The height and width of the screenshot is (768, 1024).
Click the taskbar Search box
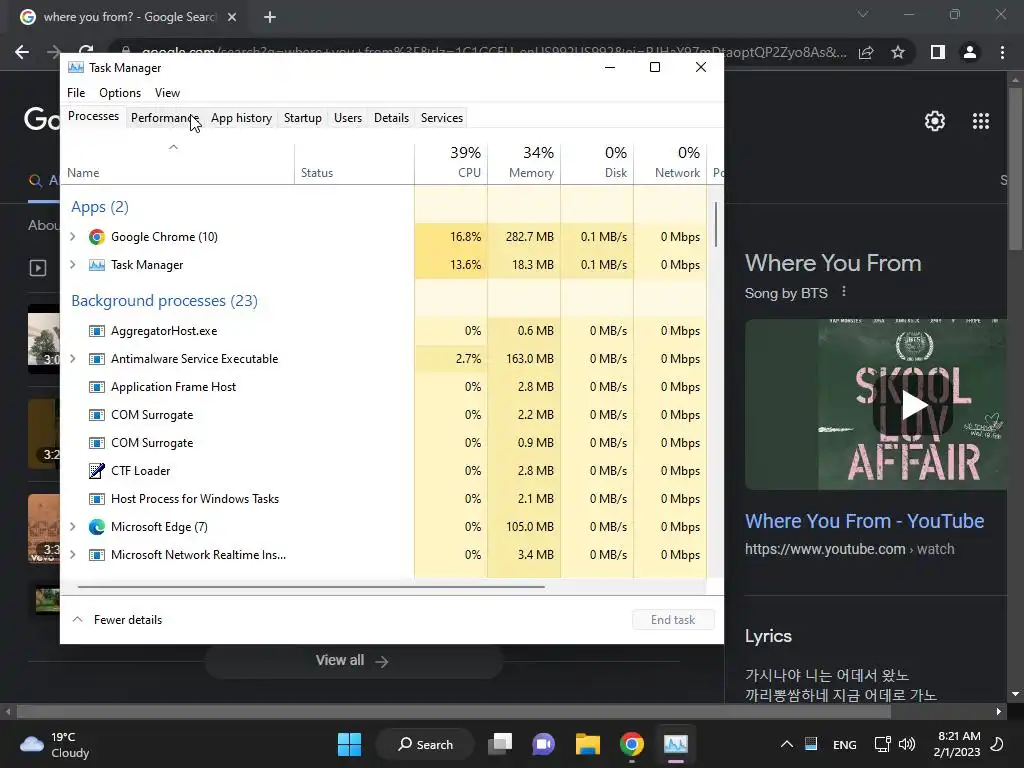[x=425, y=744]
